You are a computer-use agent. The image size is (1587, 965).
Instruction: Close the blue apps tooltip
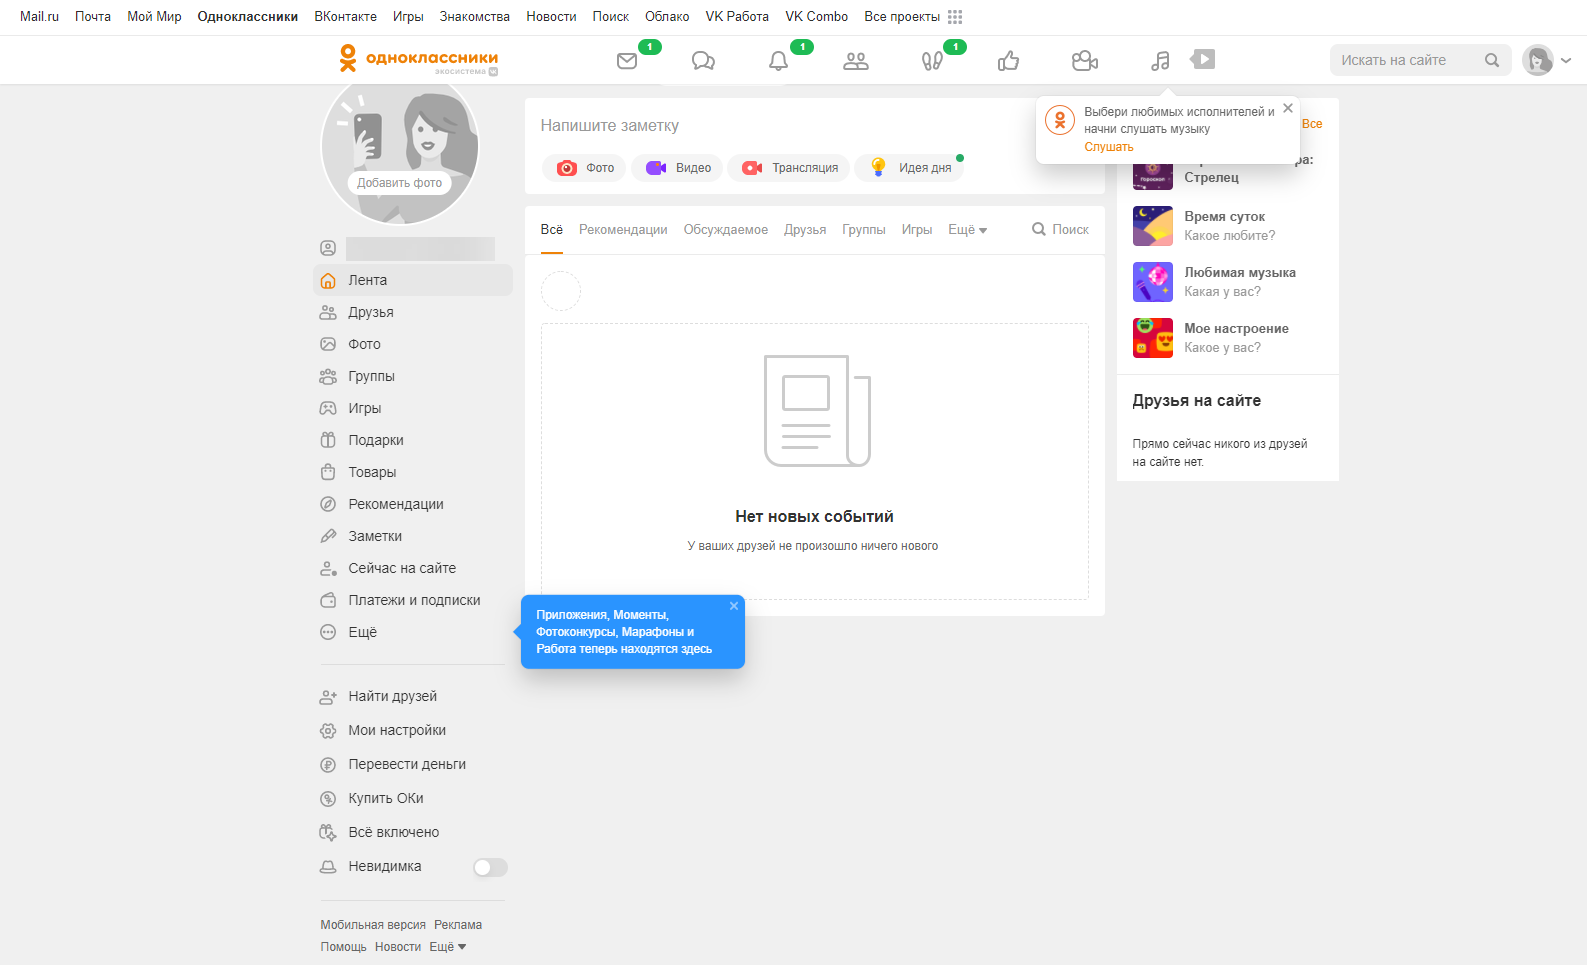click(734, 606)
